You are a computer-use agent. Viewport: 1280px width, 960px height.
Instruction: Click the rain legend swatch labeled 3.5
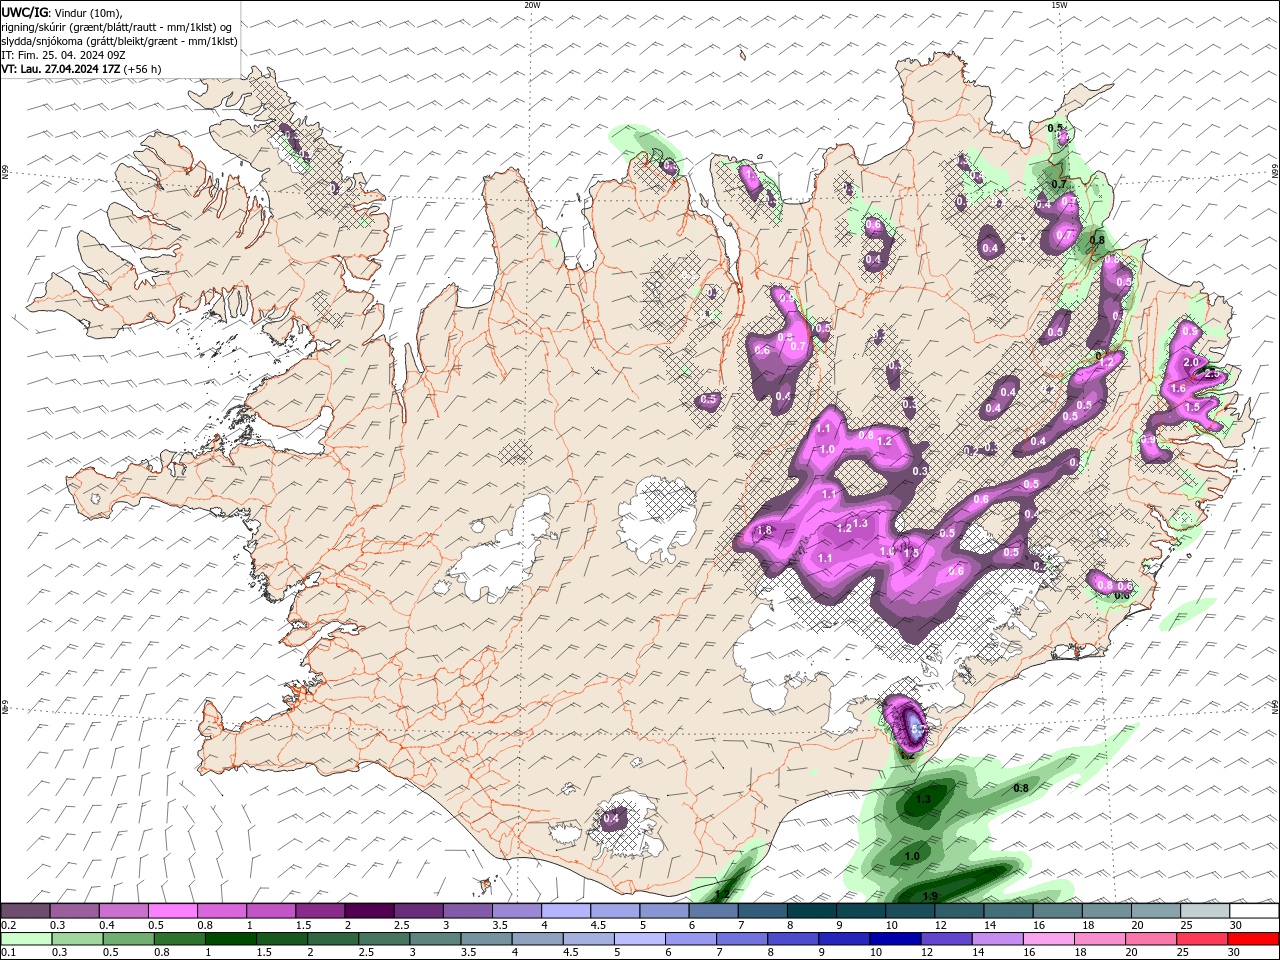tap(486, 939)
